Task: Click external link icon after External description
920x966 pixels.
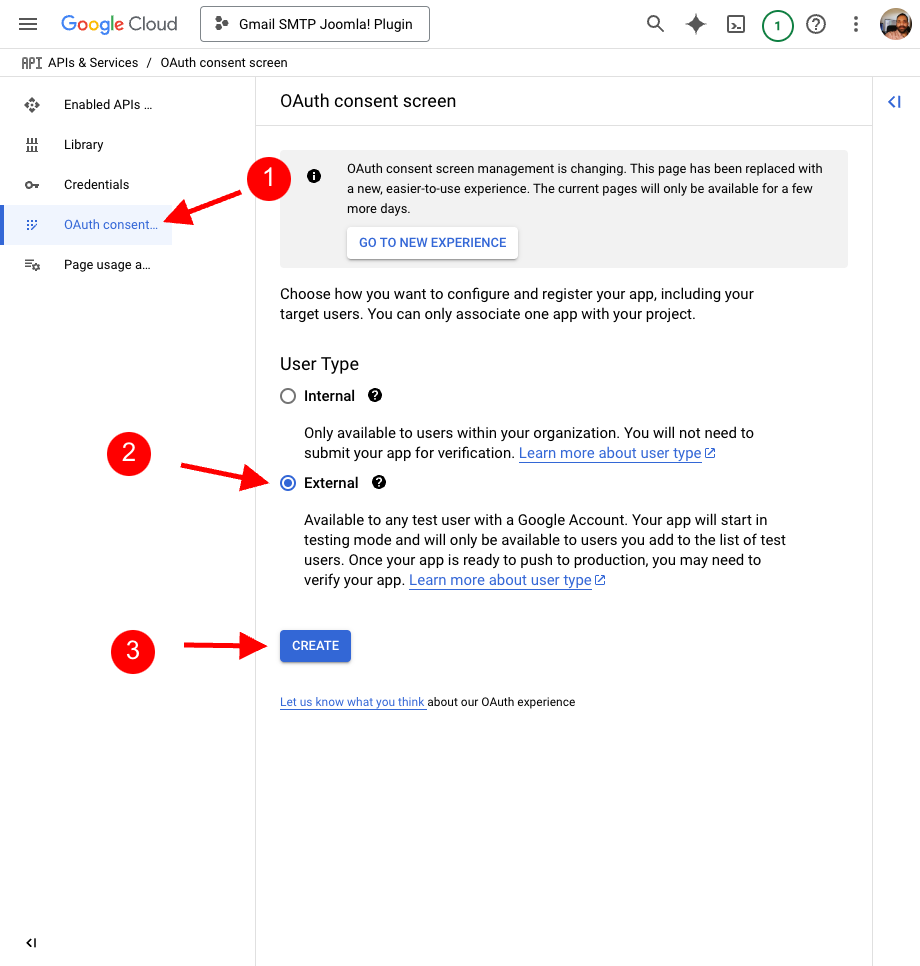Action: click(600, 580)
